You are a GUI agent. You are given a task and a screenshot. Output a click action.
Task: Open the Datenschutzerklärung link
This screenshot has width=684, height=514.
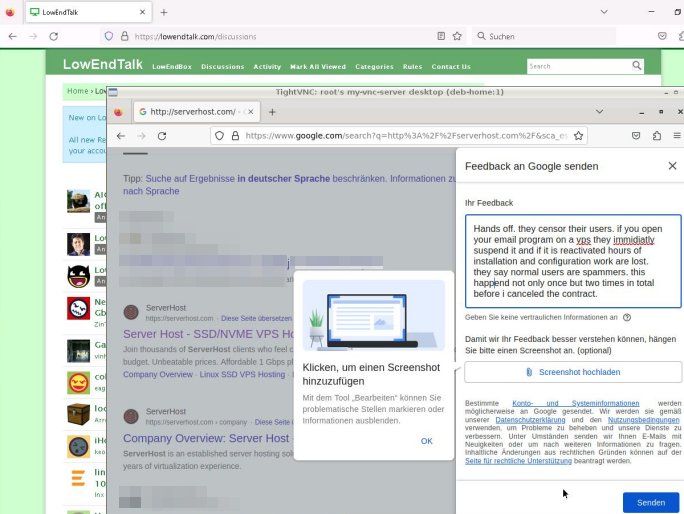531,421
